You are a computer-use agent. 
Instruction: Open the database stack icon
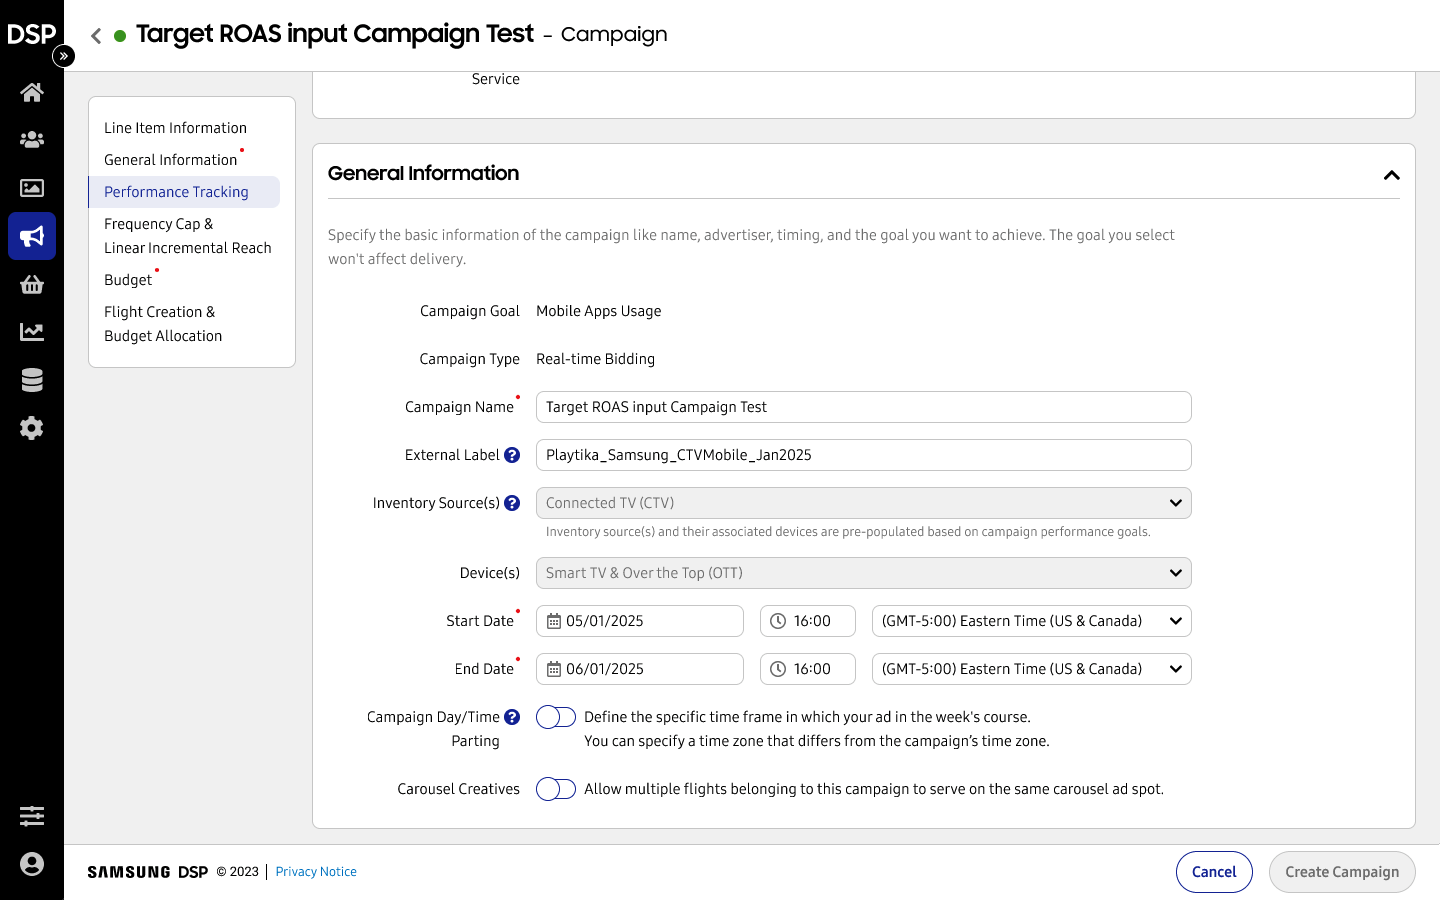[32, 380]
